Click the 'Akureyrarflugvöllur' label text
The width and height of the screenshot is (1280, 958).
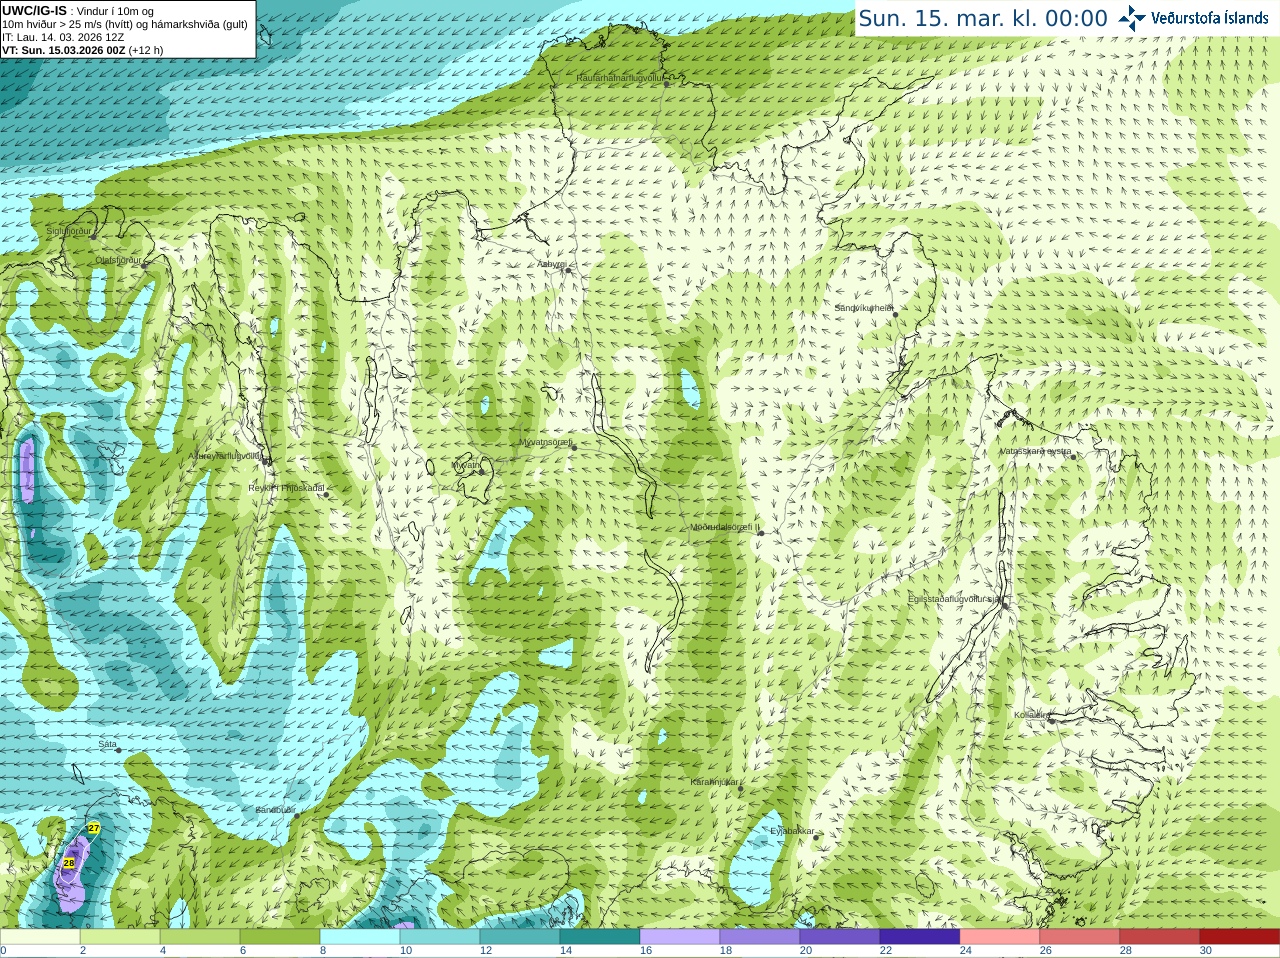click(x=226, y=456)
